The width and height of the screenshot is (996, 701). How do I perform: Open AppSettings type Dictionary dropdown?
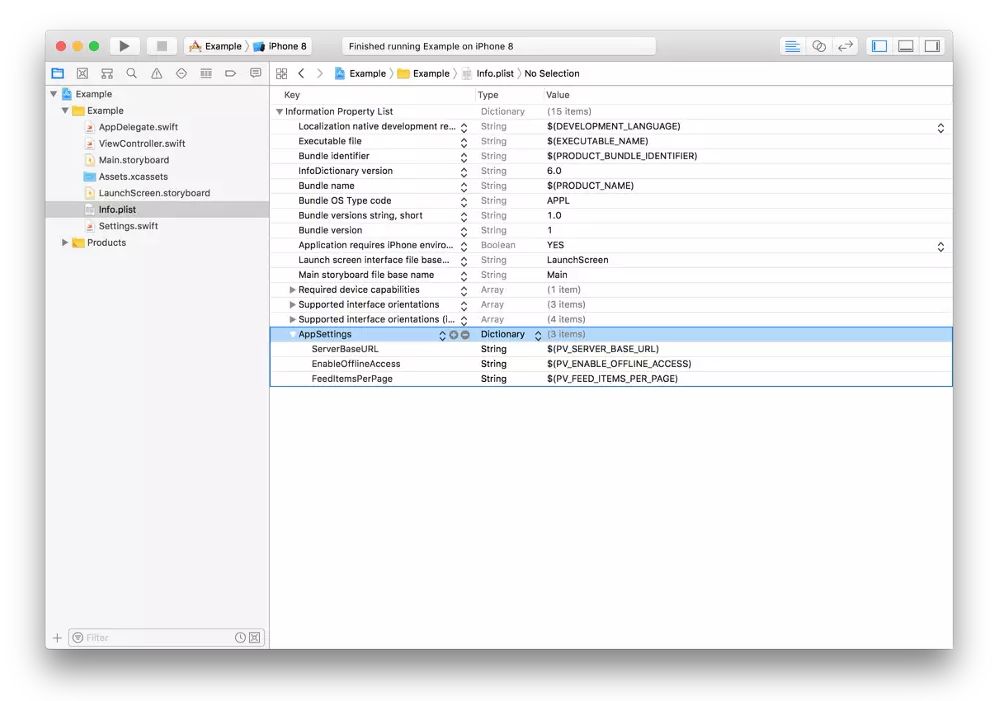(x=538, y=335)
